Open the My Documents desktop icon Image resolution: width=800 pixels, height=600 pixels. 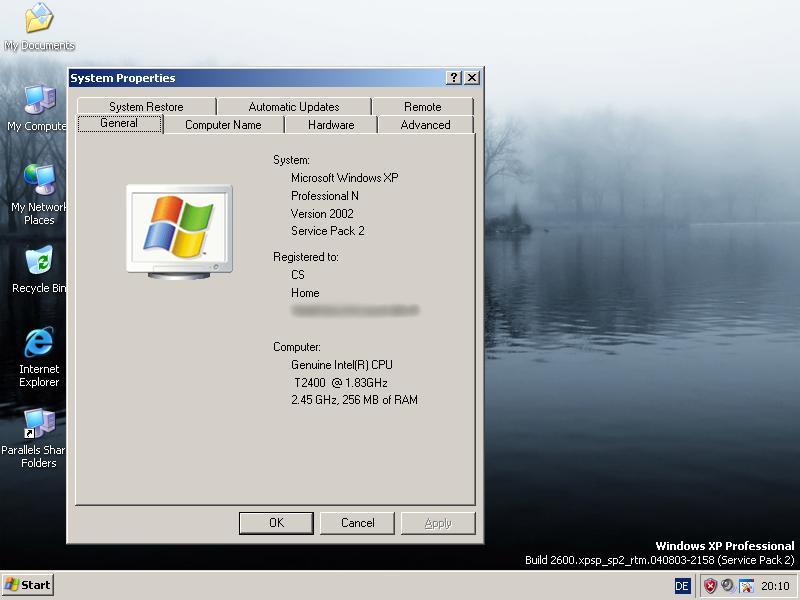(39, 20)
